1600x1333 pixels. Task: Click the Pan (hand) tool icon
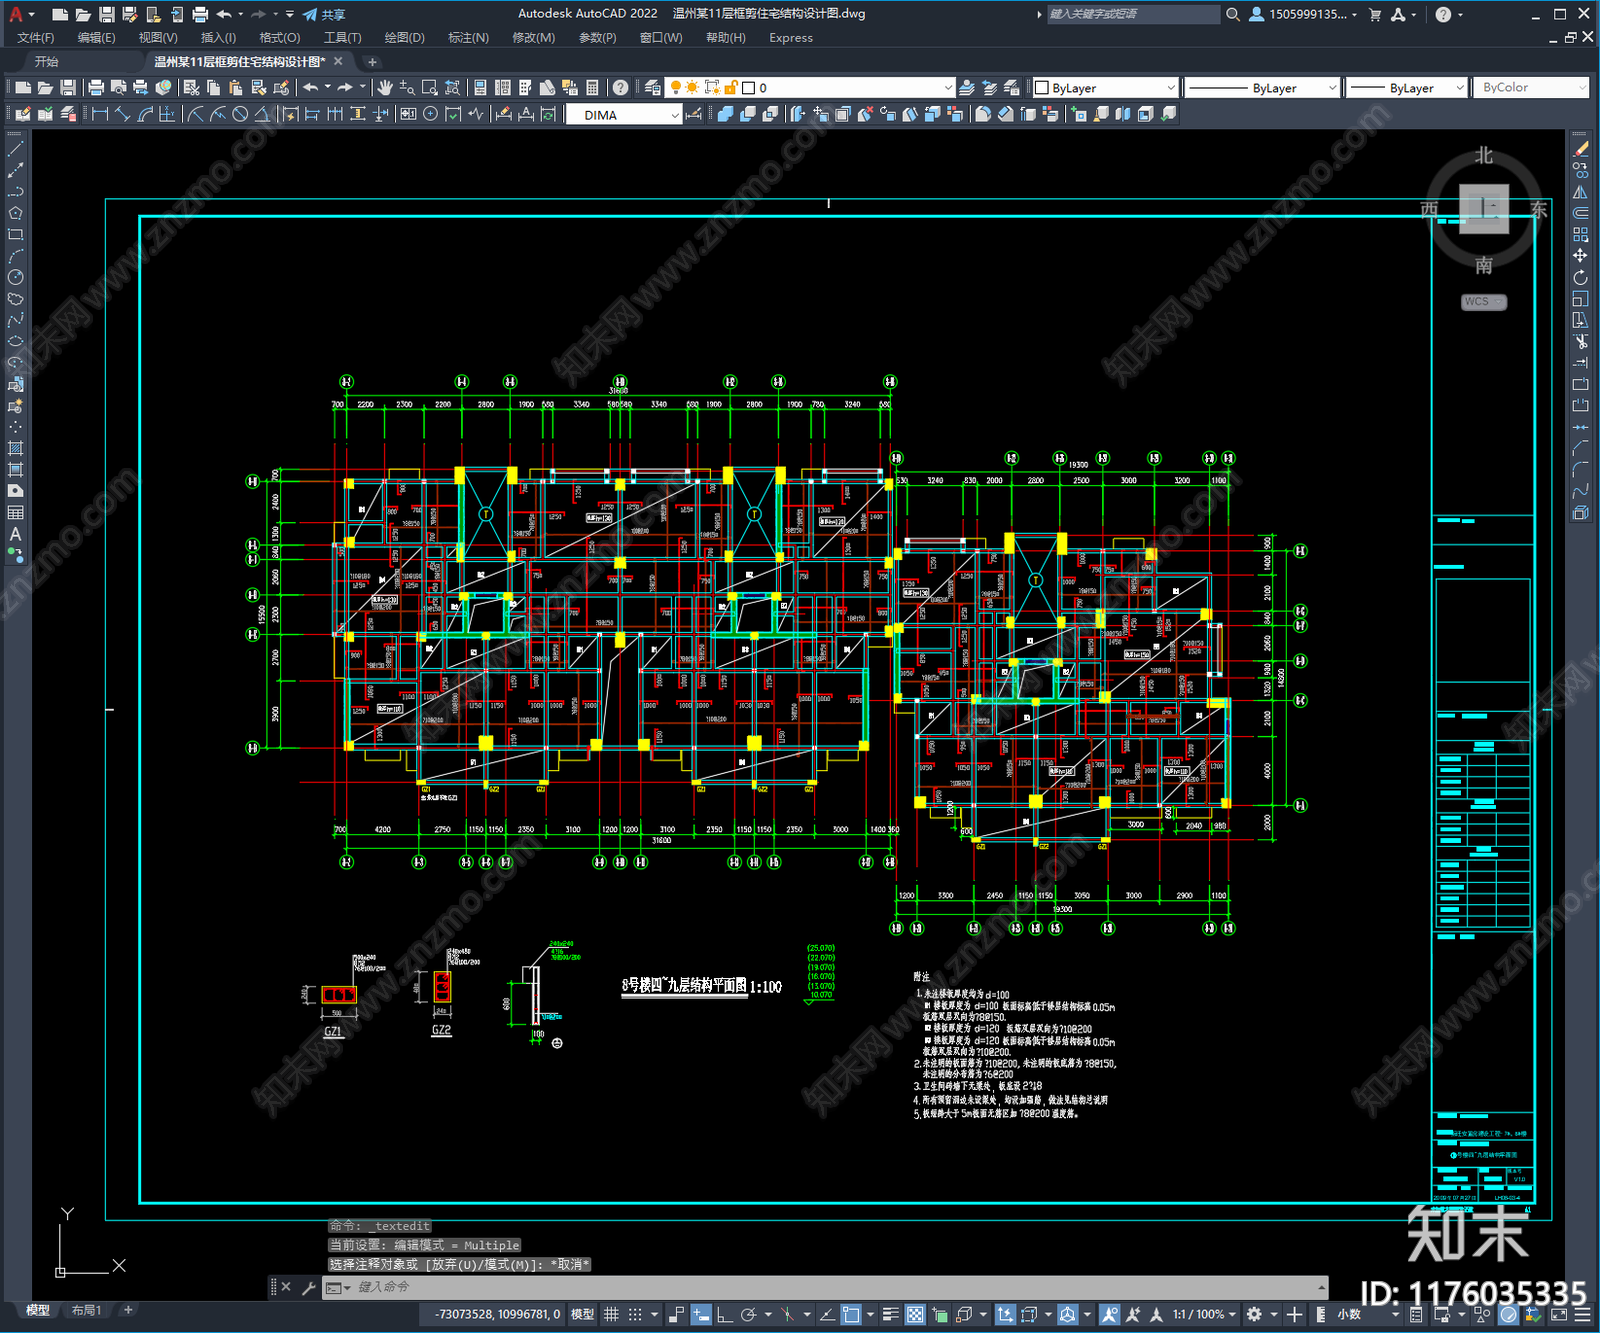pyautogui.click(x=385, y=88)
